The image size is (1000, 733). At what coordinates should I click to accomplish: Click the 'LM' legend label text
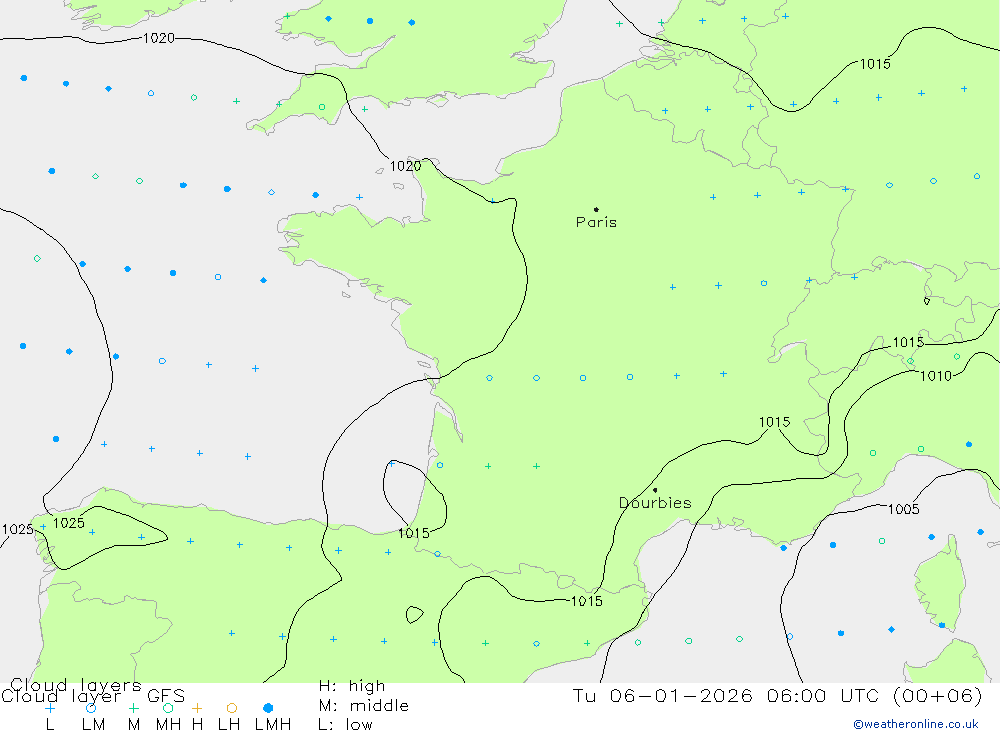point(93,725)
